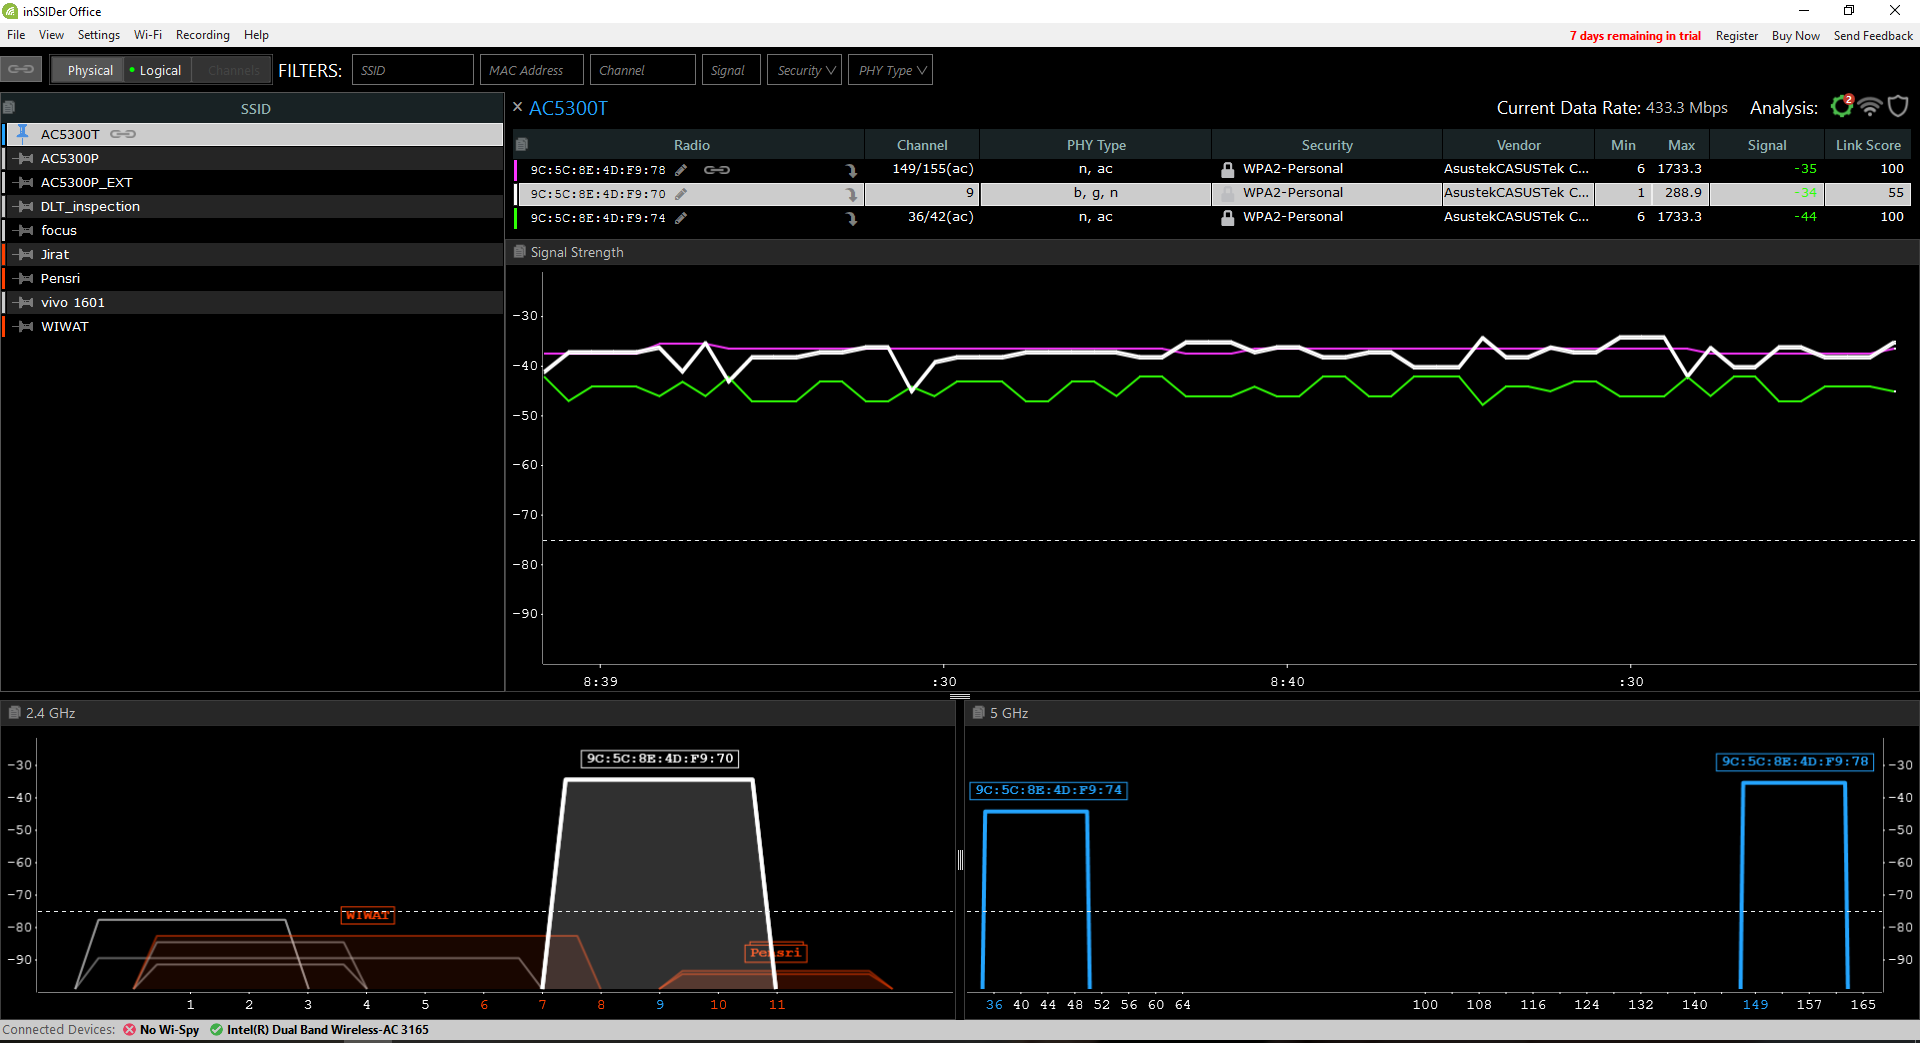This screenshot has height=1043, width=1920.
Task: Edit alias for radio 9C:5C:8E:4D:F9:78
Action: click(x=681, y=170)
